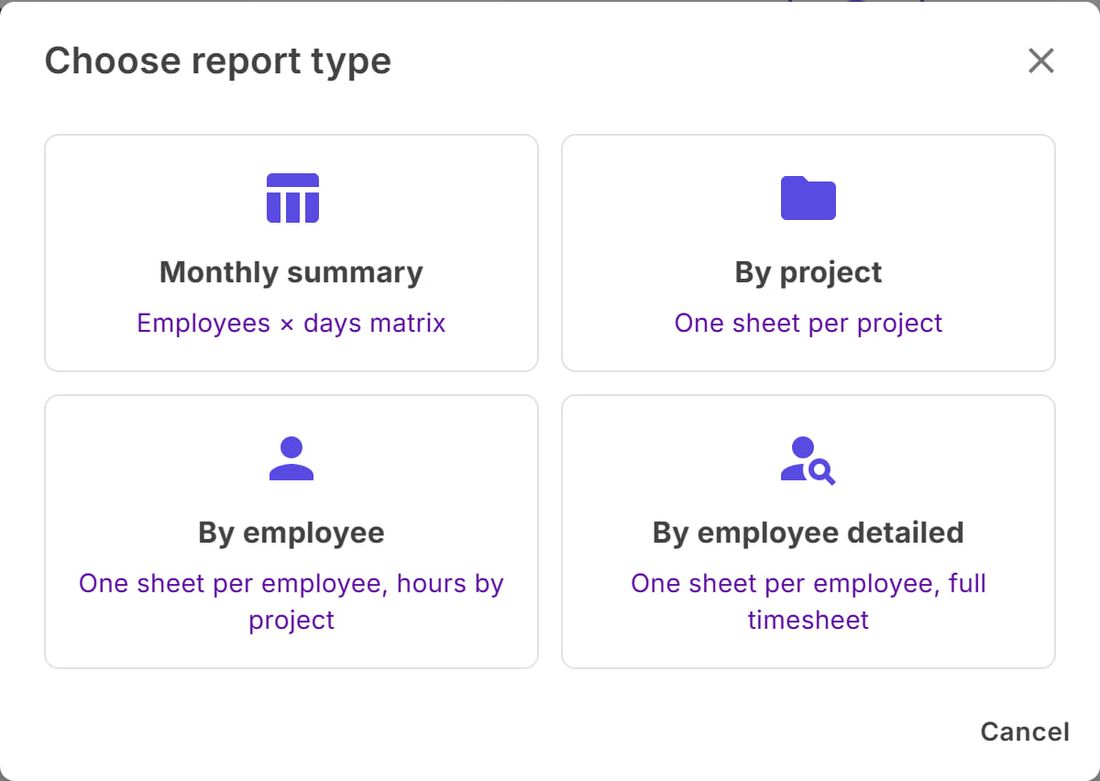Close the Choose report type dialog

(1041, 61)
